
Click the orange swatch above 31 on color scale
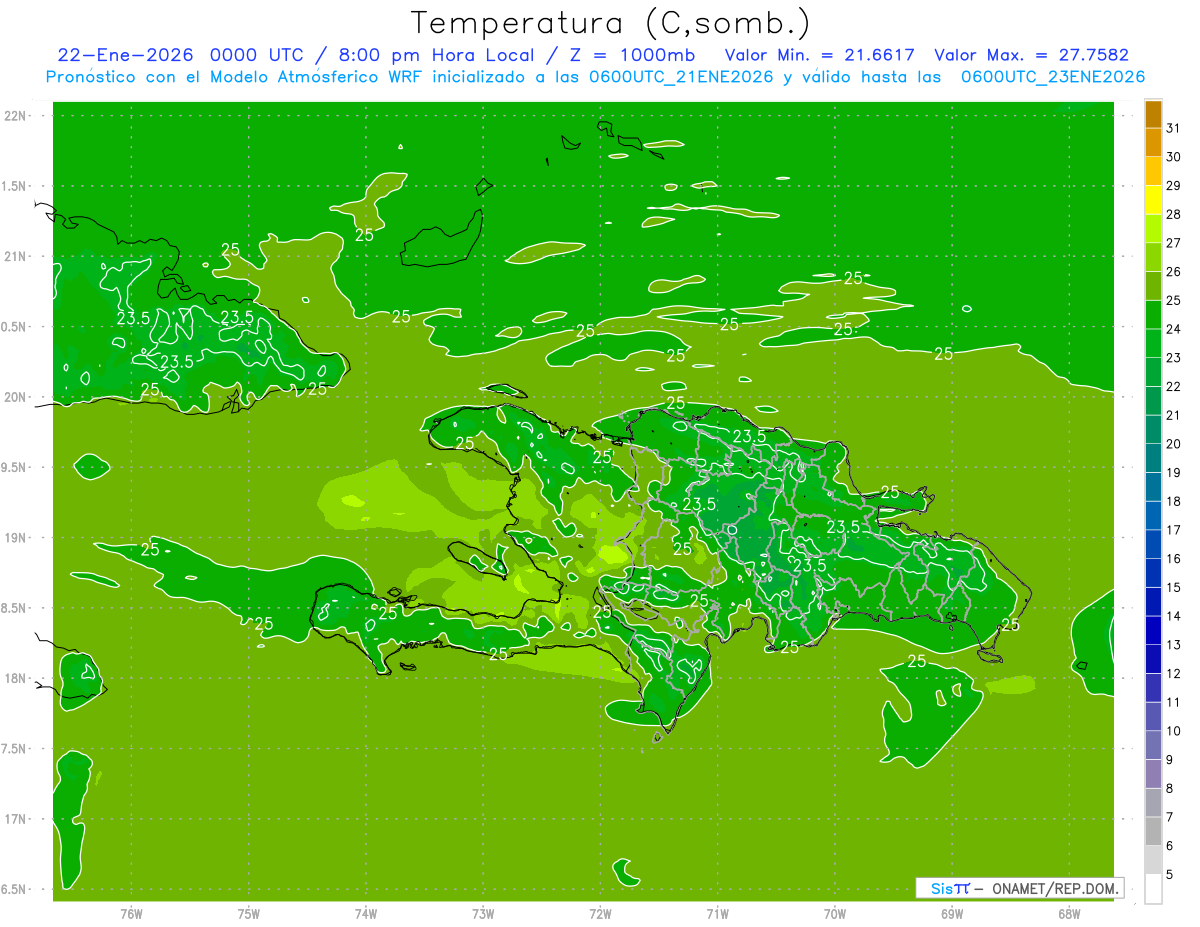1153,115
